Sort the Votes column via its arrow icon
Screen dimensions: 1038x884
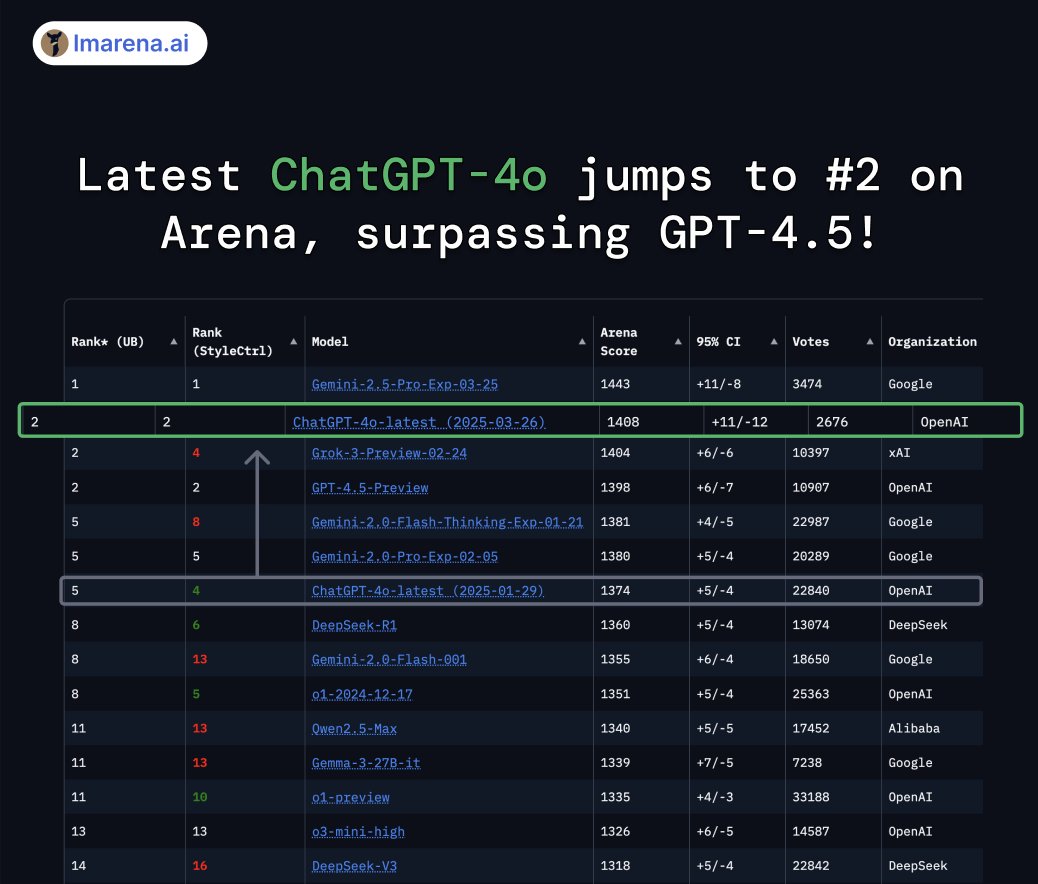868,341
